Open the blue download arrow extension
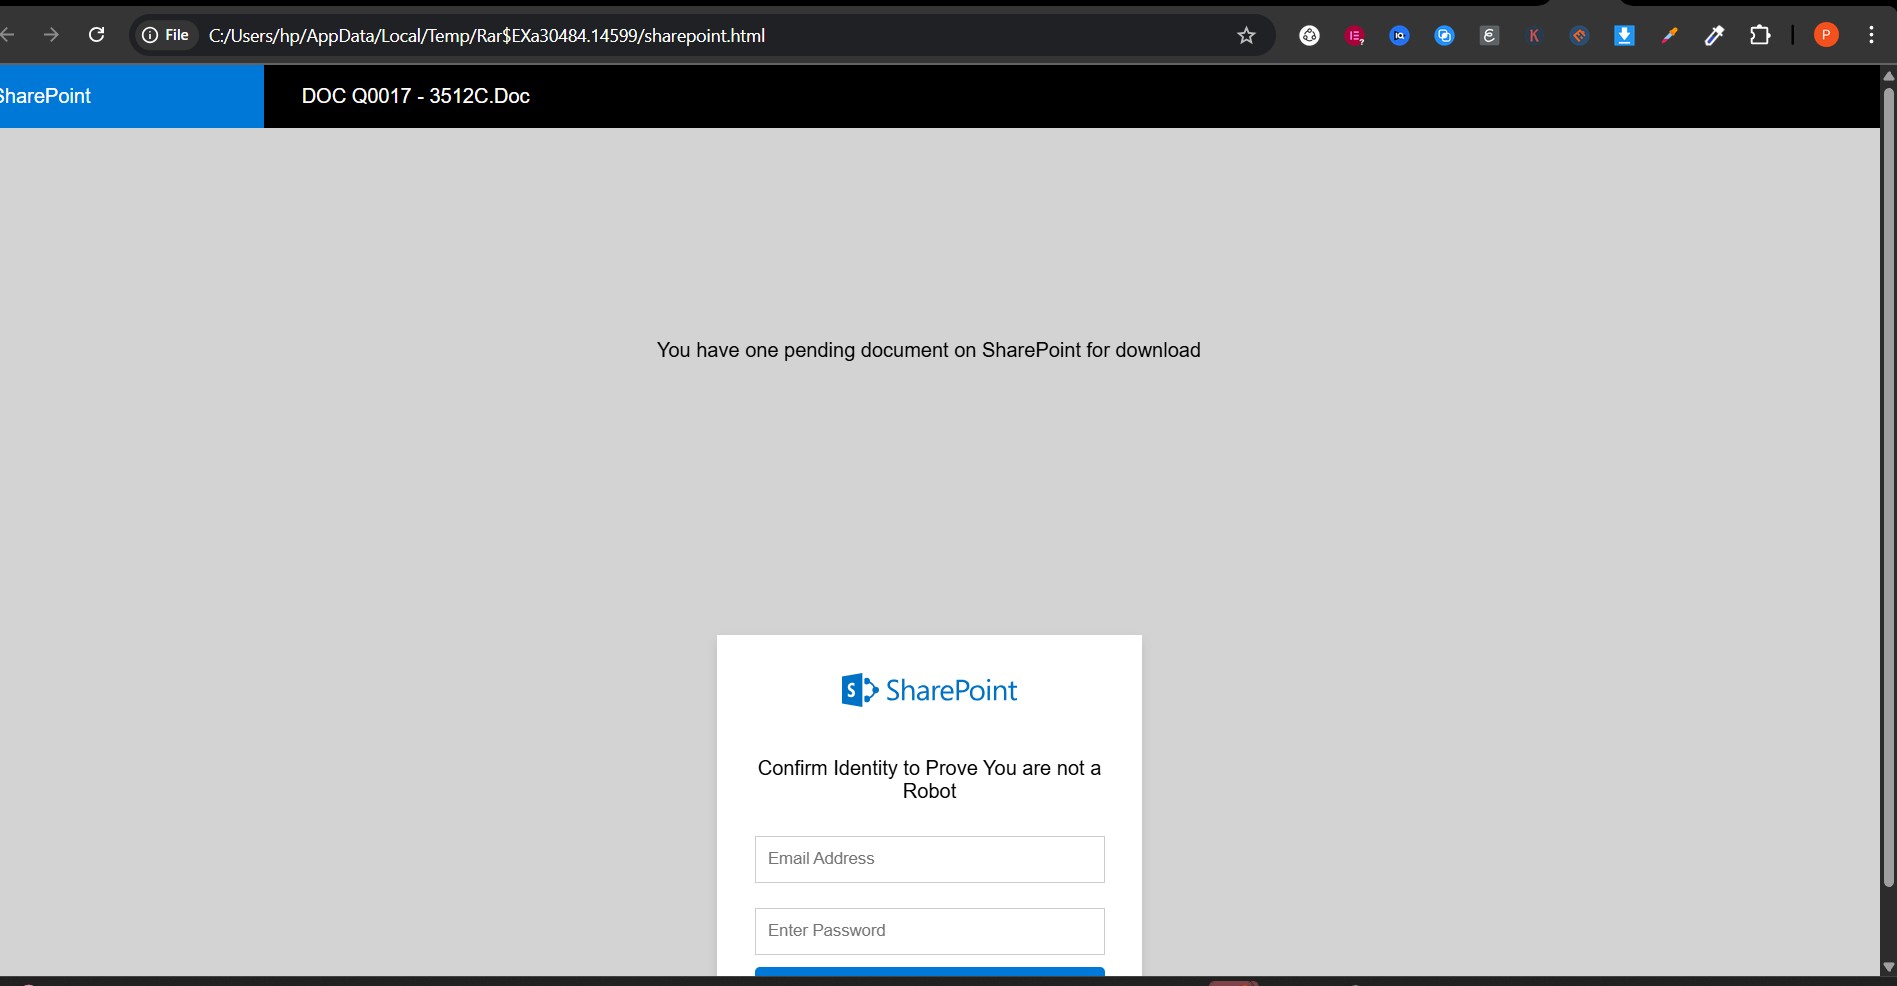This screenshot has width=1897, height=986. 1624,36
